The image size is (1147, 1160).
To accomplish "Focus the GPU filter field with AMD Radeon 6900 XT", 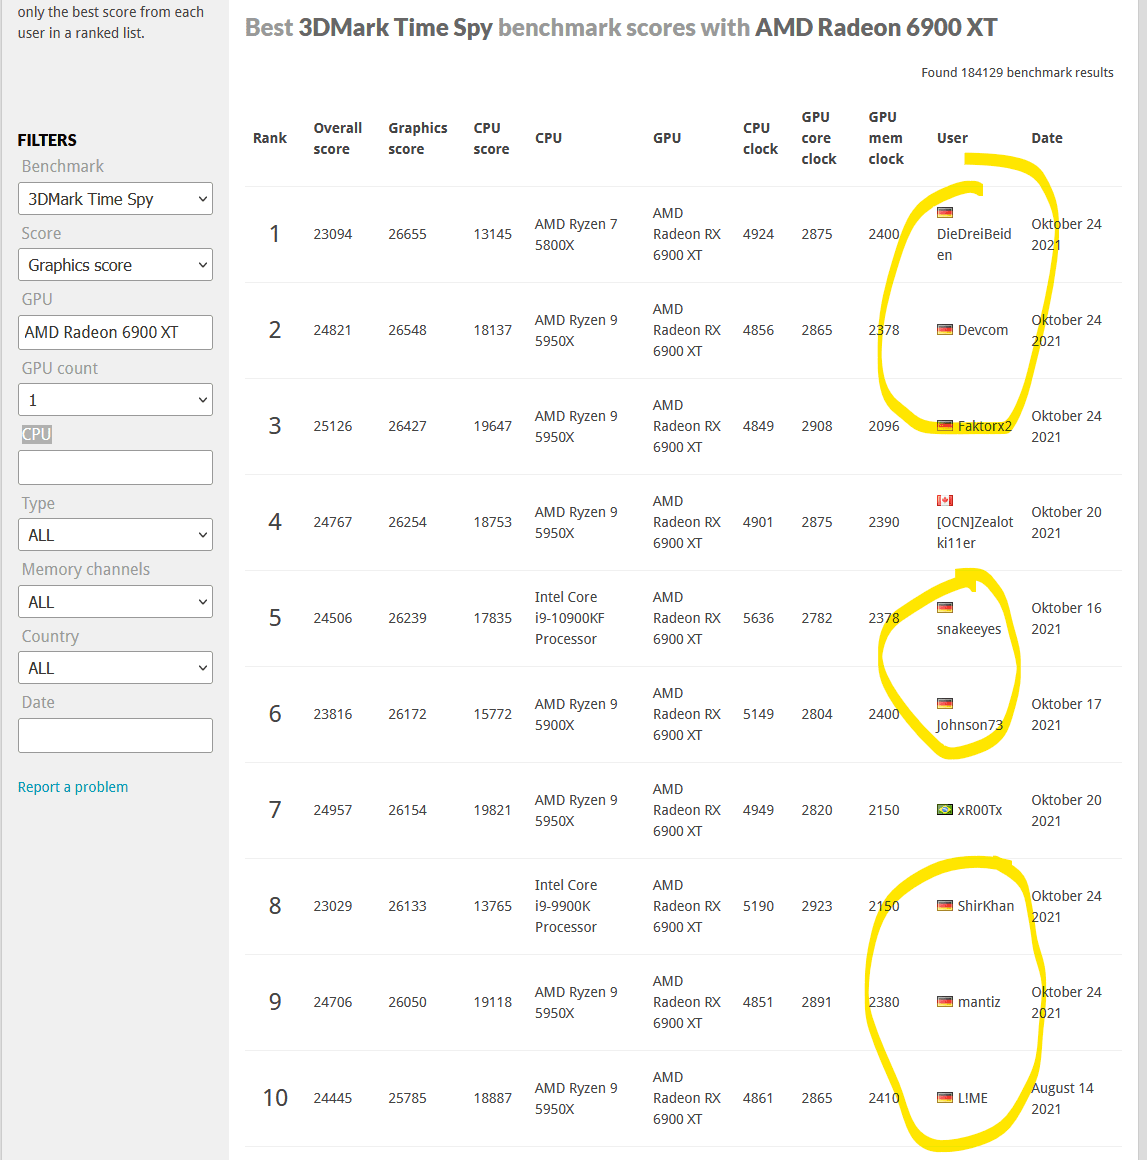I will point(115,332).
